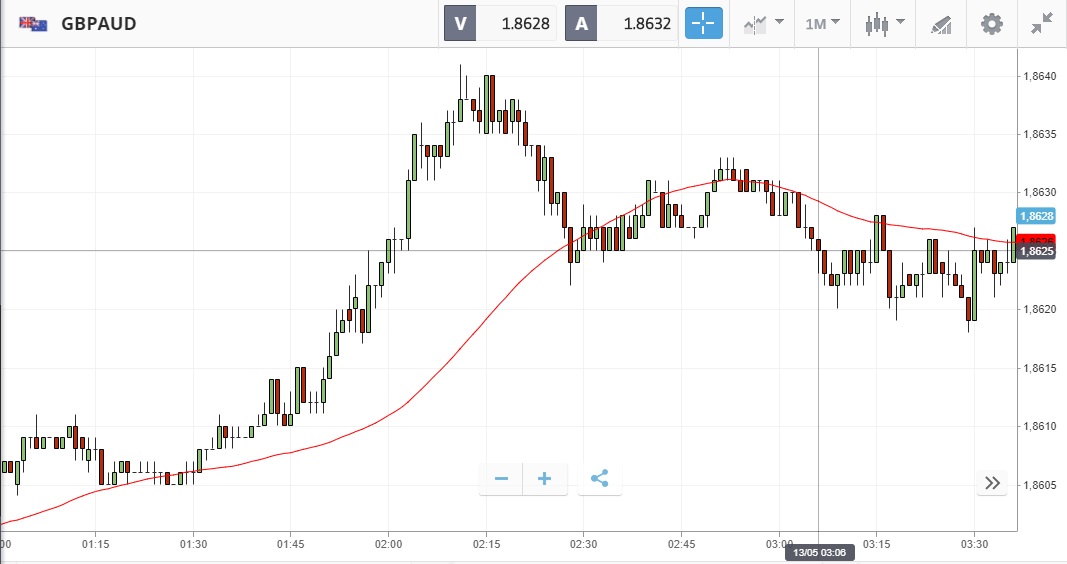Expand the 1M timeframe selector
The width and height of the screenshot is (1067, 564).
tap(822, 24)
